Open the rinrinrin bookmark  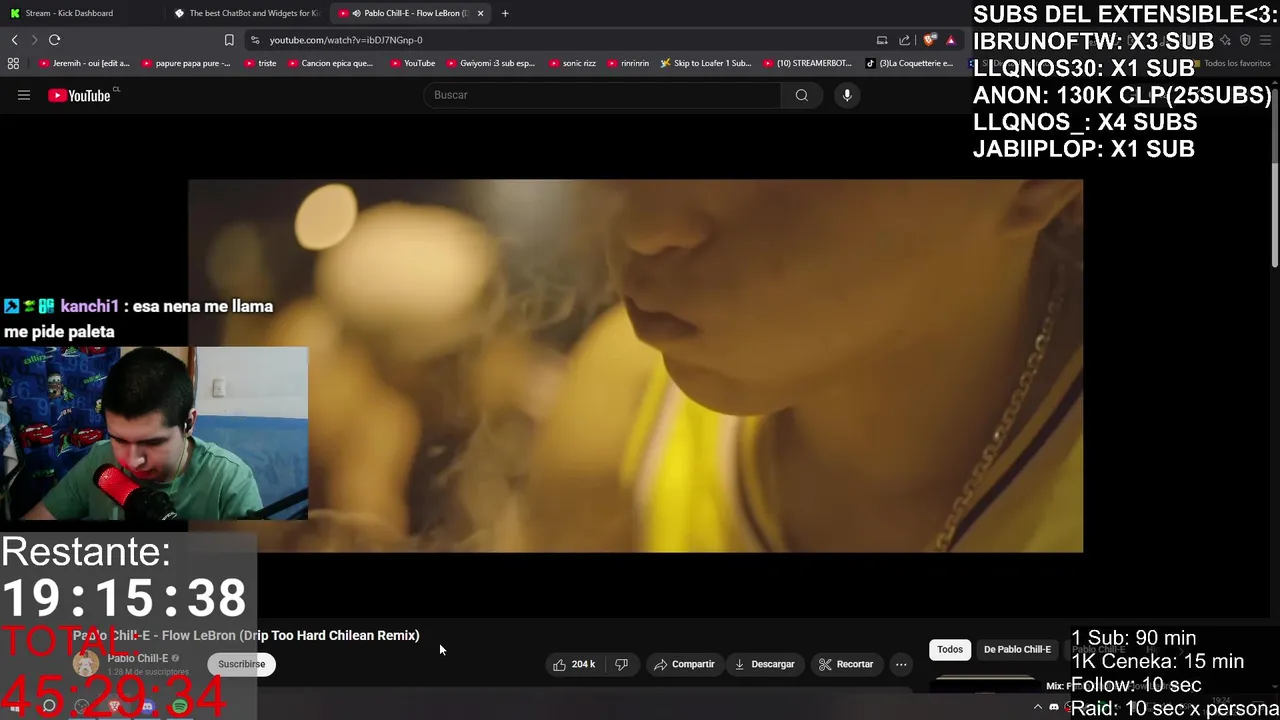pyautogui.click(x=628, y=63)
